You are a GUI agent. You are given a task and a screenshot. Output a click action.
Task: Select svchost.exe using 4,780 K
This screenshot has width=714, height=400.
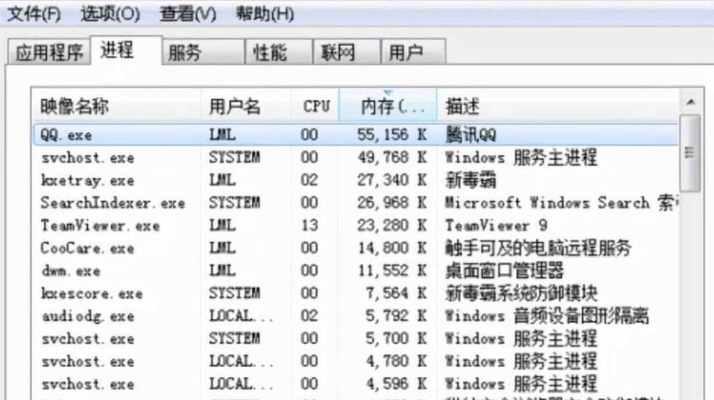(x=355, y=362)
